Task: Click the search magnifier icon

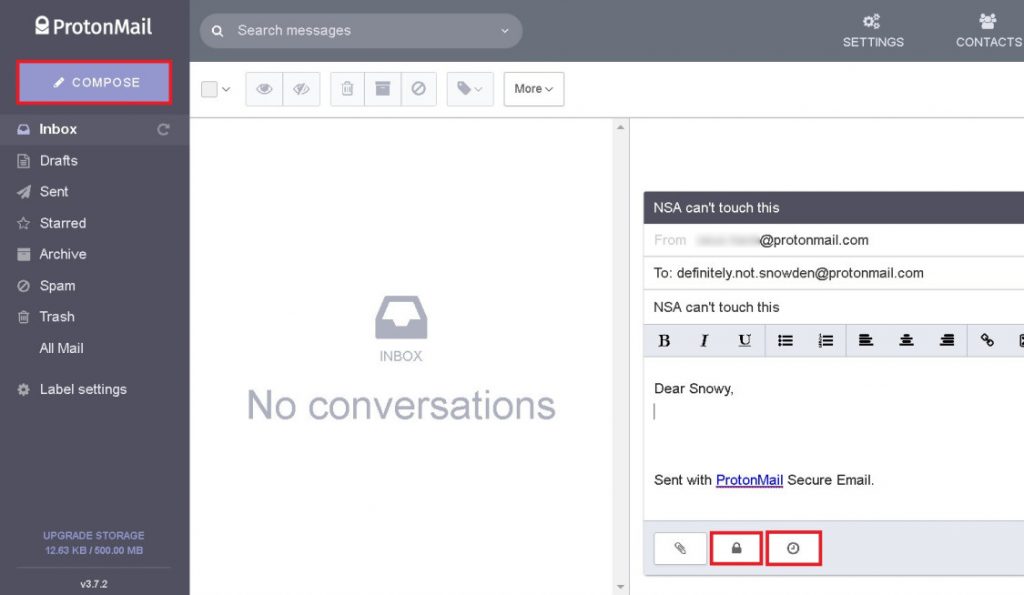Action: tap(217, 31)
